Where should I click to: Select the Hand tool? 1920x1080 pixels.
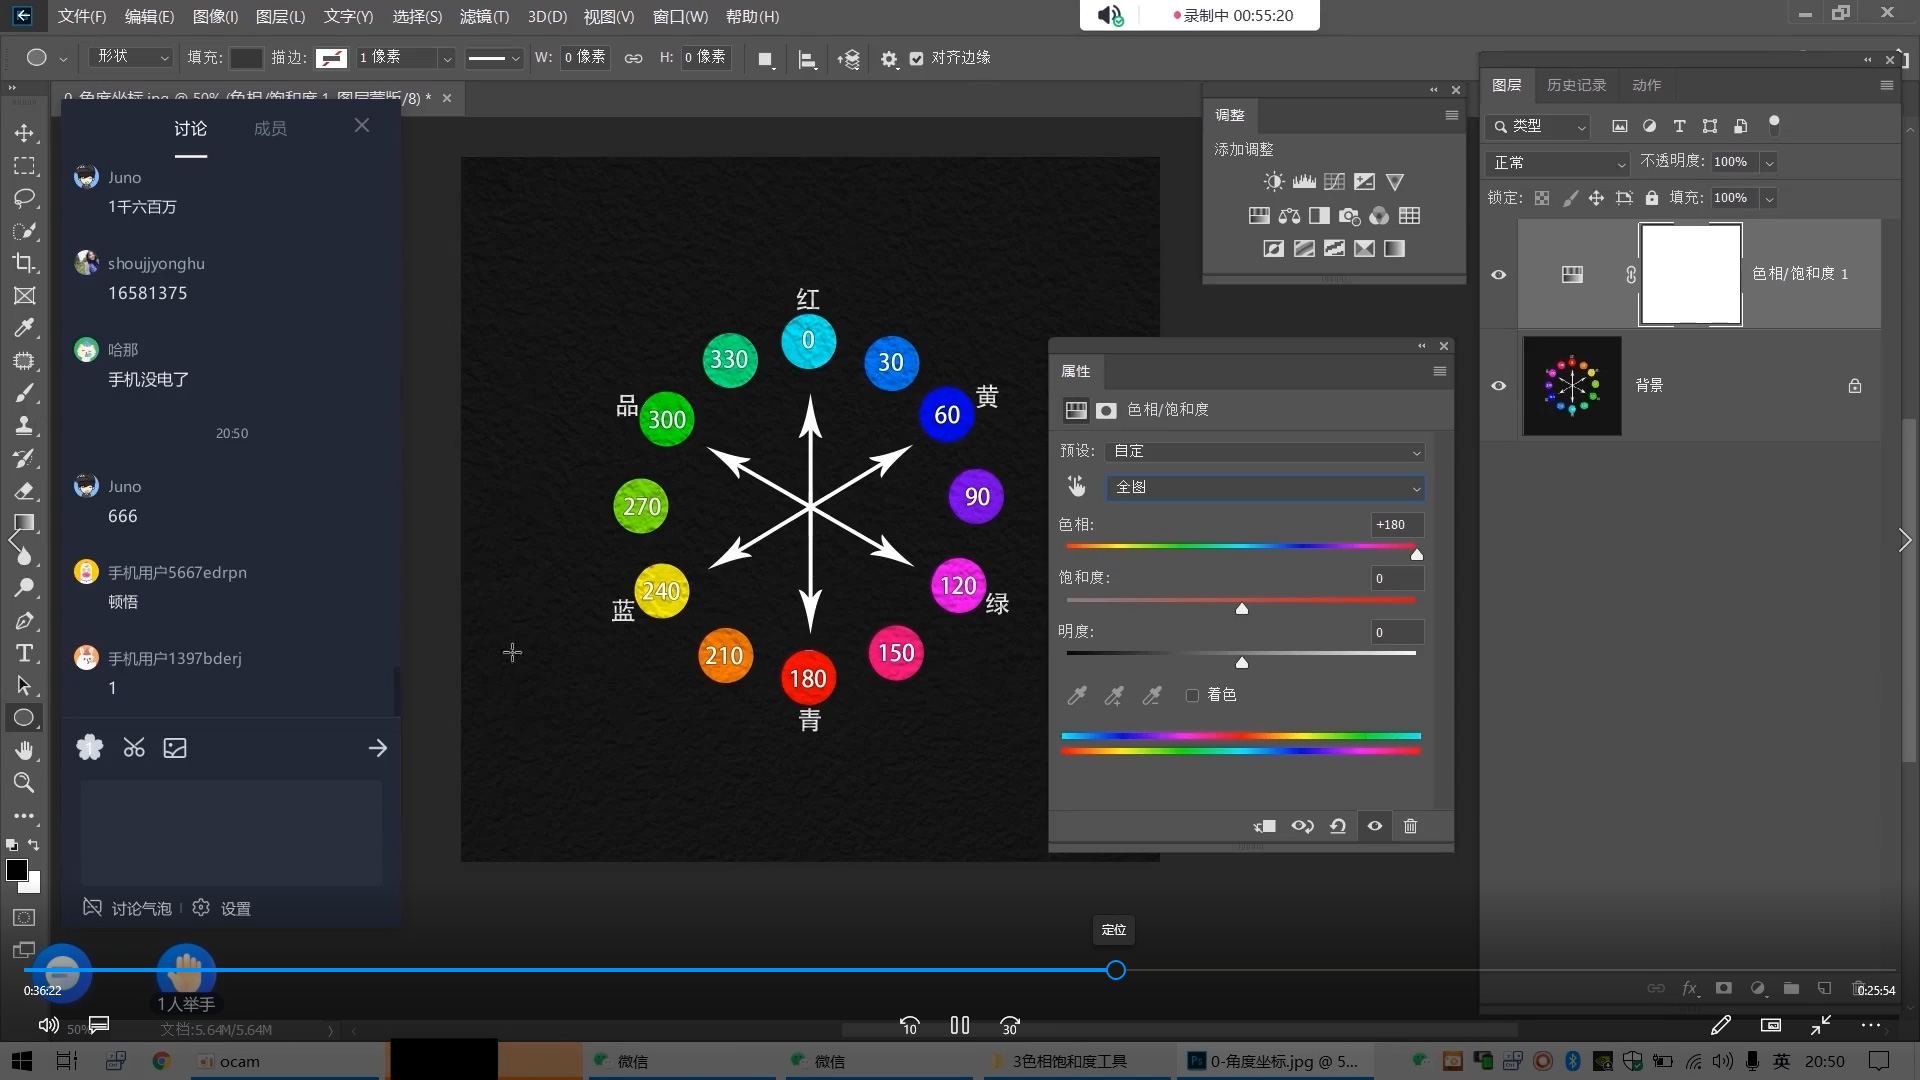tap(24, 750)
